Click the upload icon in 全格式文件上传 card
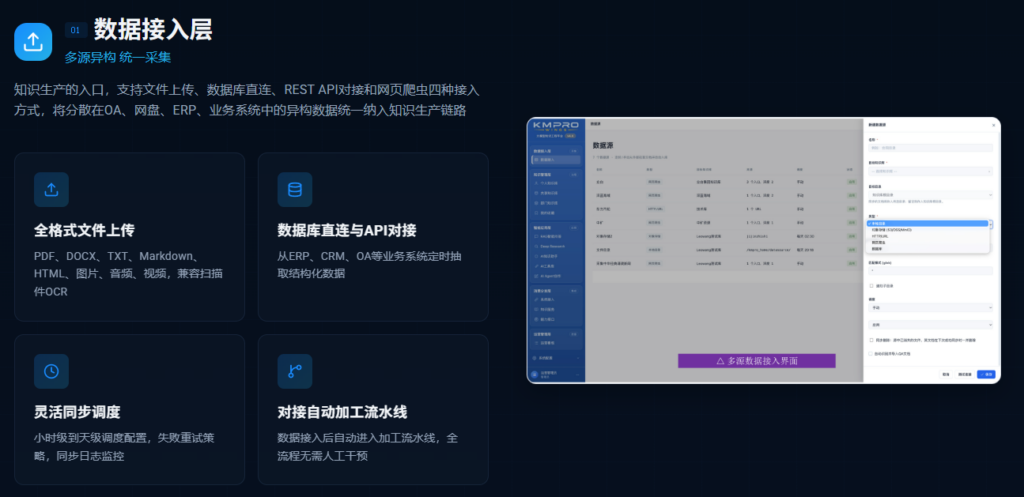Image resolution: width=1024 pixels, height=497 pixels. [x=51, y=189]
